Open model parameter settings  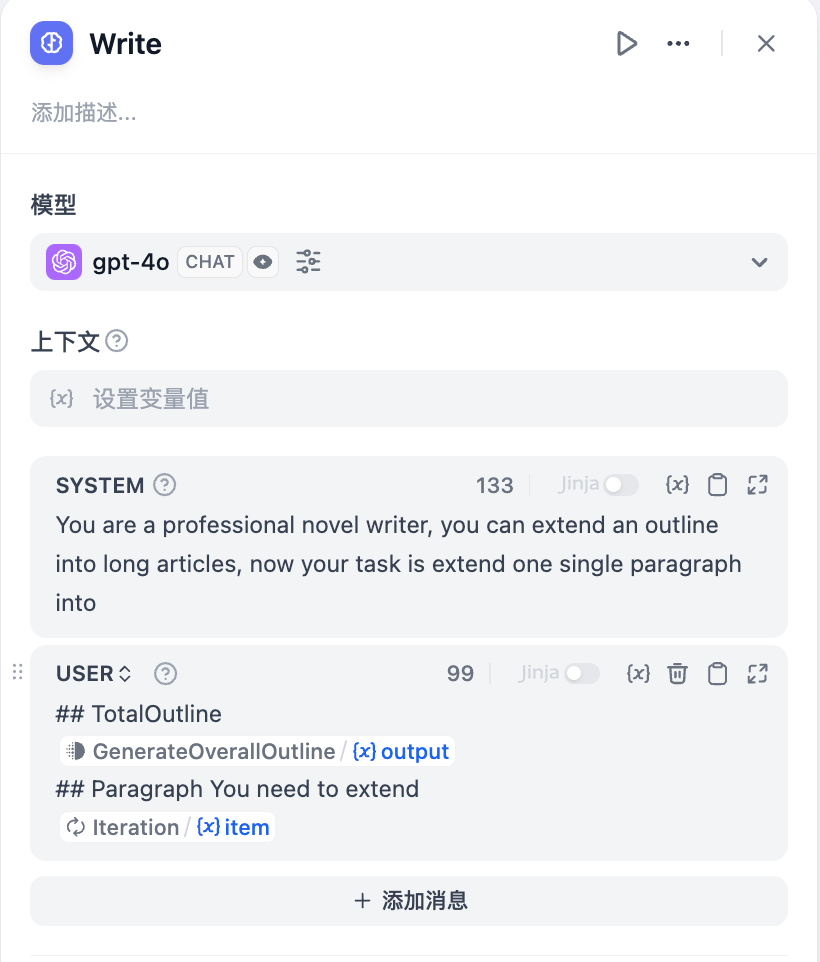tap(308, 261)
